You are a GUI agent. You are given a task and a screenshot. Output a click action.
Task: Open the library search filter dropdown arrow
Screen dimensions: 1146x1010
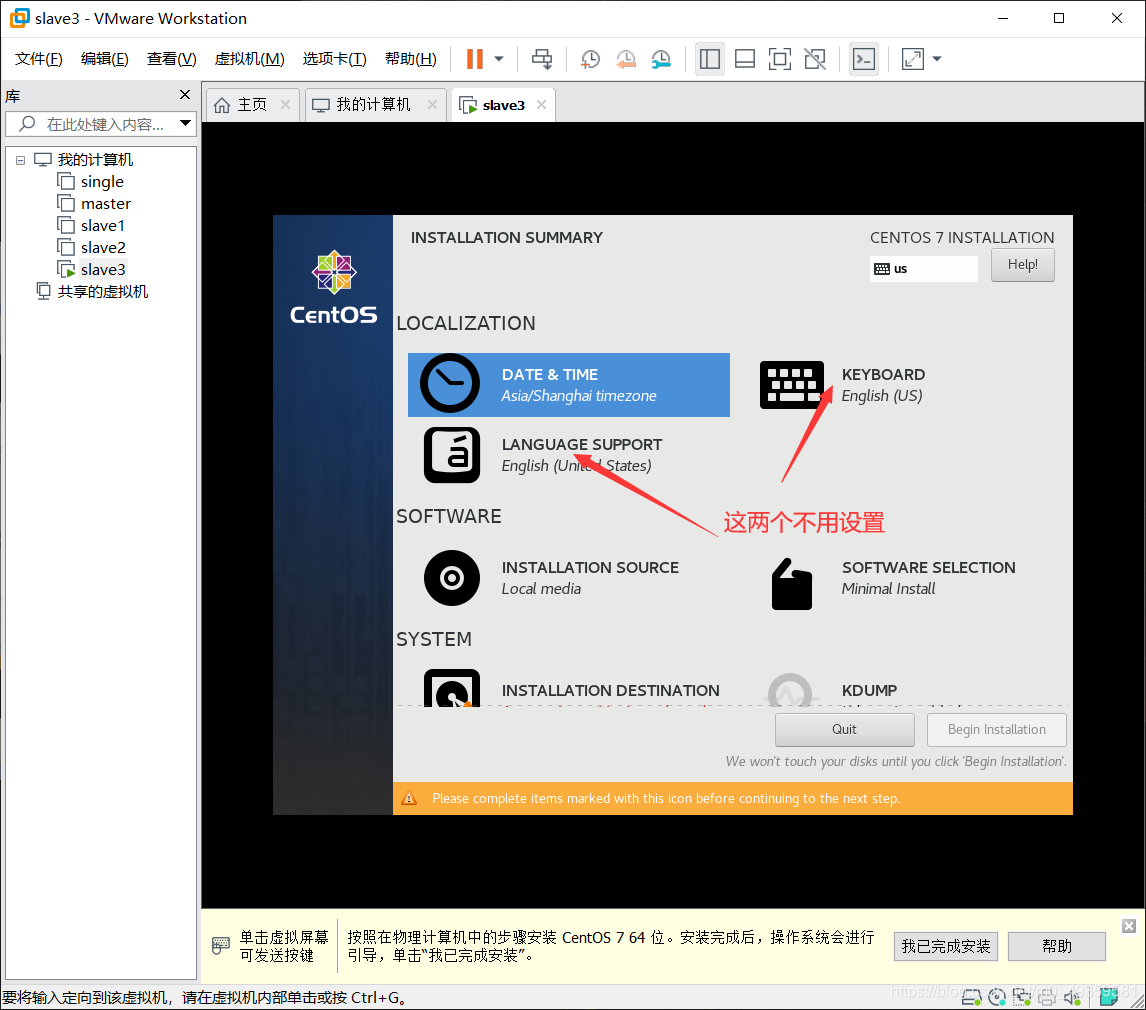(186, 124)
